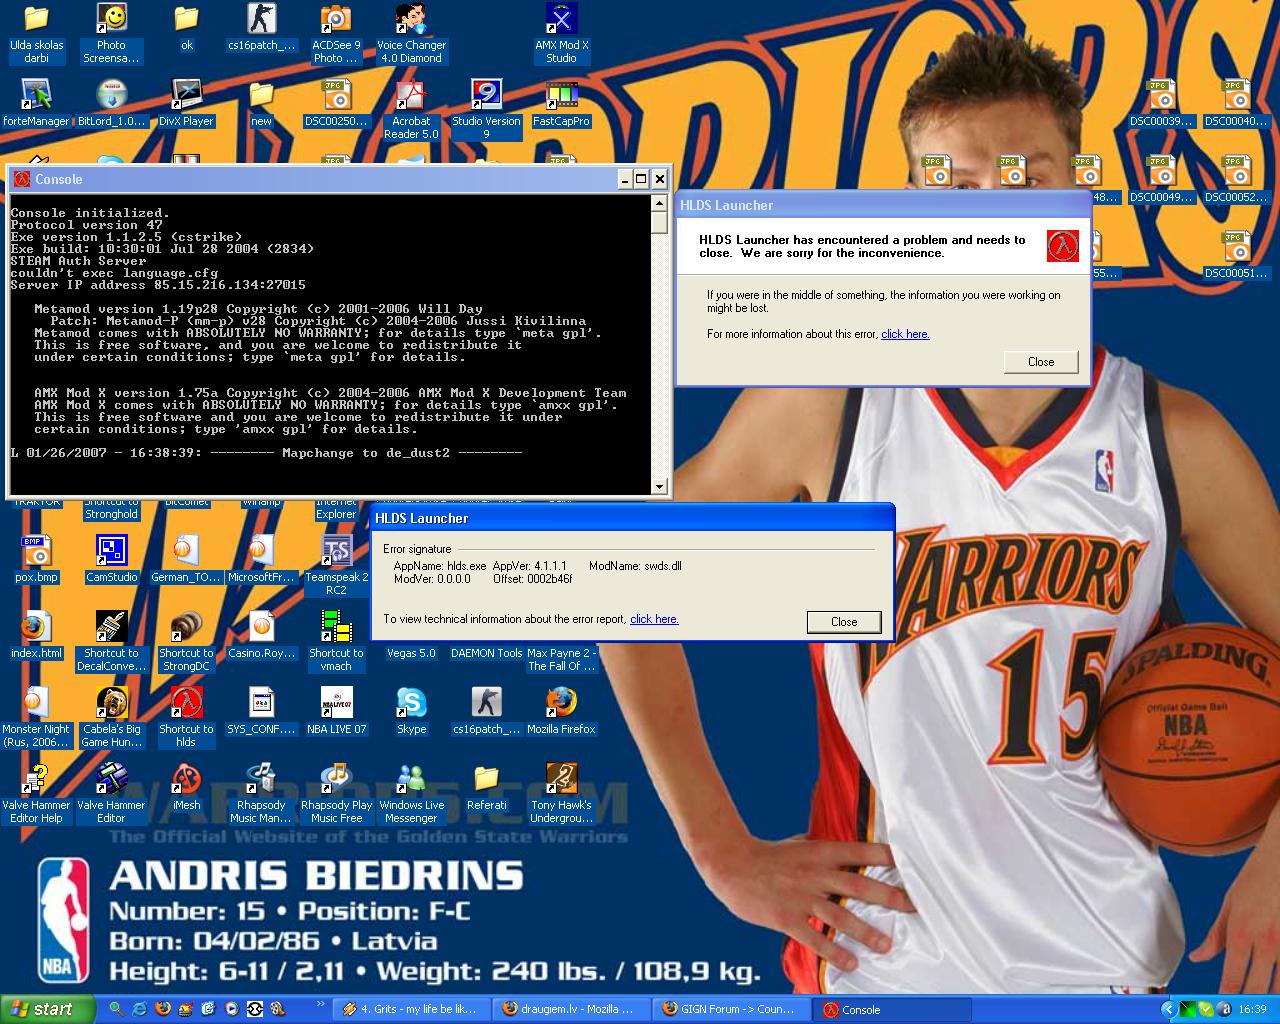The width and height of the screenshot is (1280, 1024).
Task: Click 'click here' for more error information
Action: [x=905, y=334]
